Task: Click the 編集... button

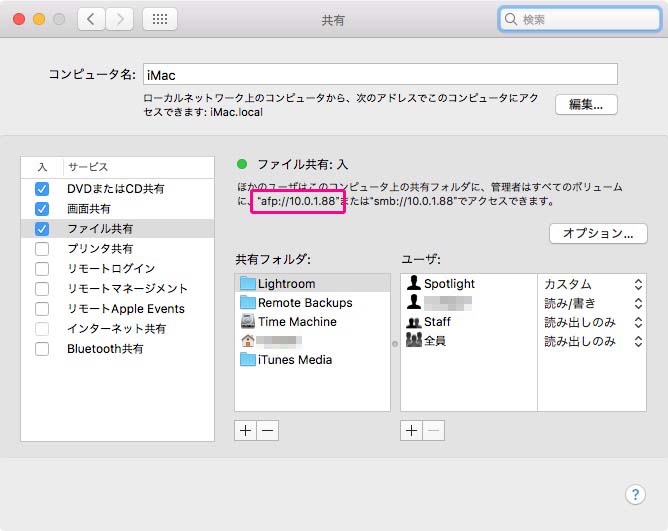Action: (586, 104)
